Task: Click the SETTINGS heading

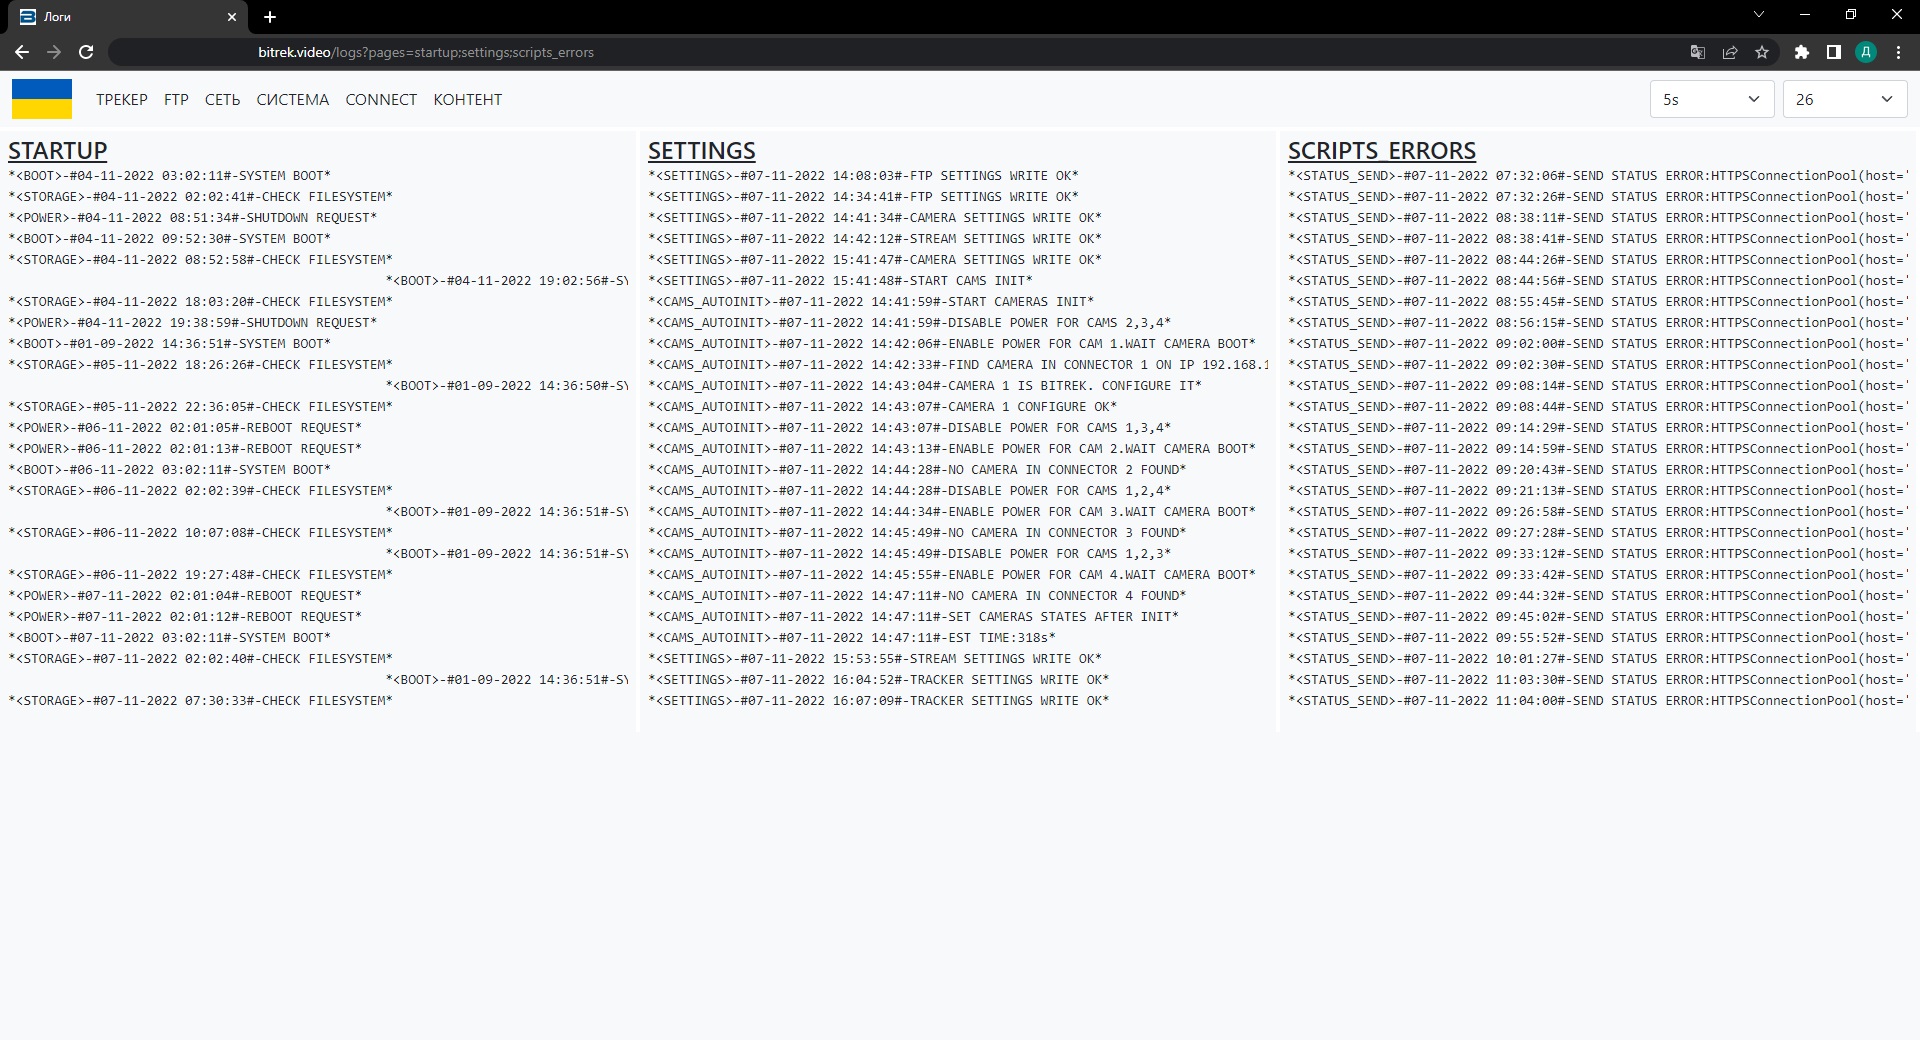Action: click(x=701, y=150)
